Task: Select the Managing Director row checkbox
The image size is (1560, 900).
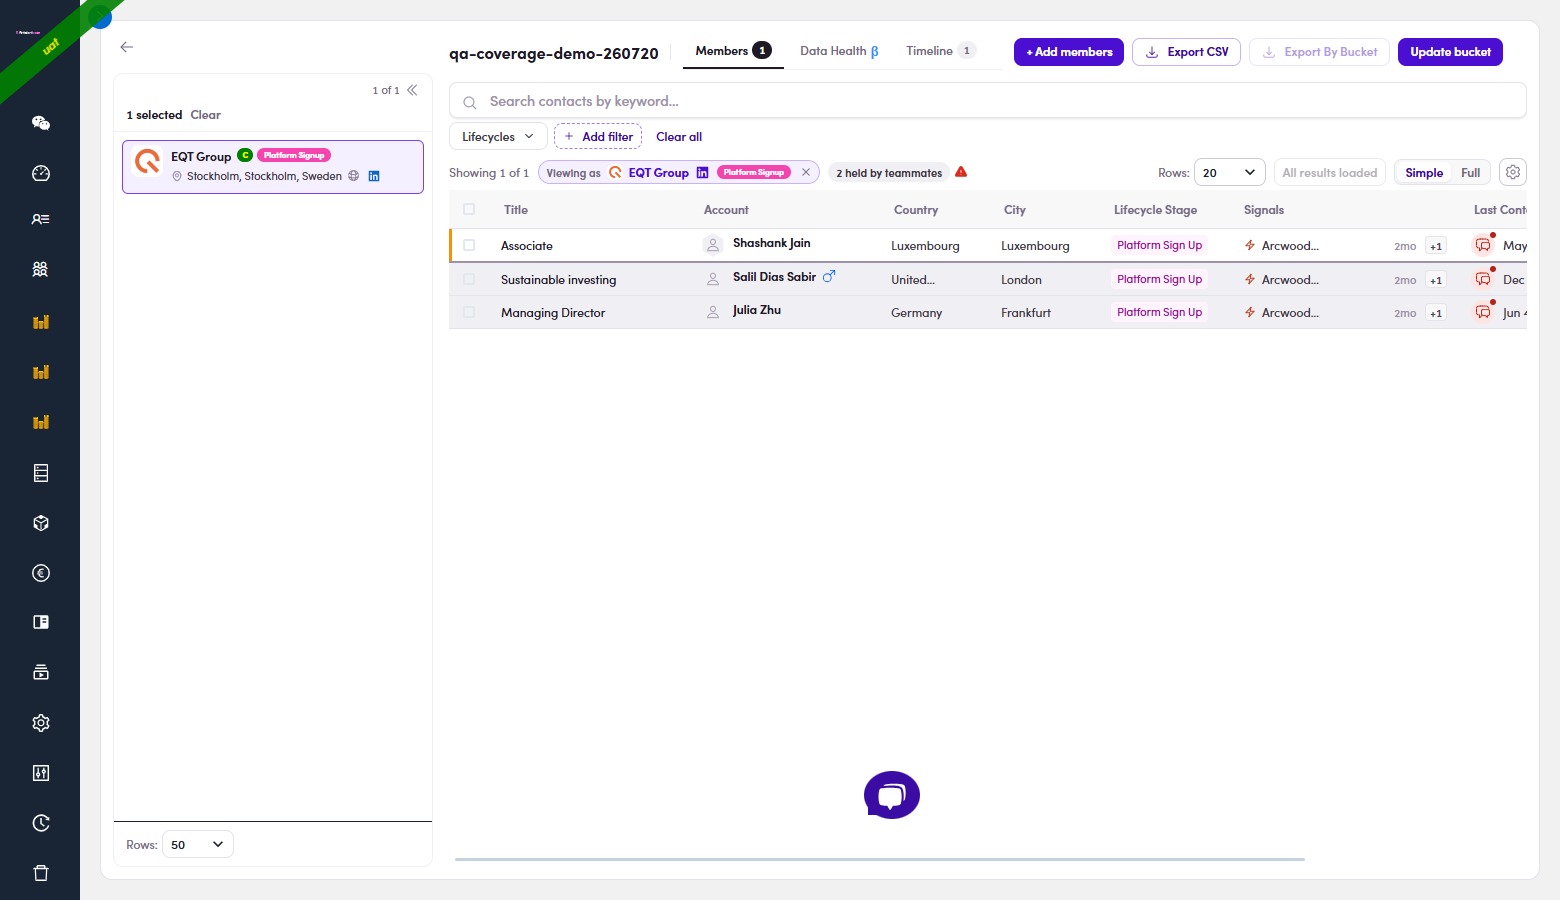Action: coord(469,312)
